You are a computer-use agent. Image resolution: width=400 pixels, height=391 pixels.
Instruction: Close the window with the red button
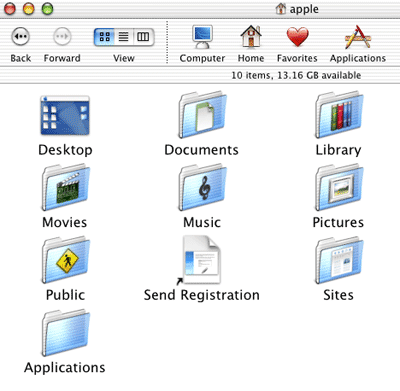[x=10, y=9]
